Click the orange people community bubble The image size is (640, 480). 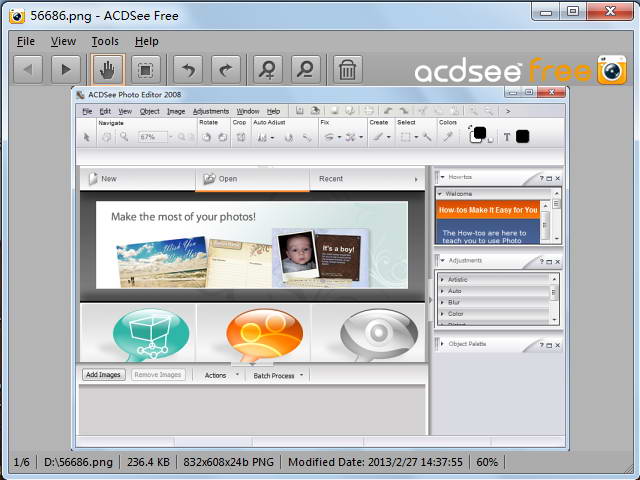click(x=264, y=334)
